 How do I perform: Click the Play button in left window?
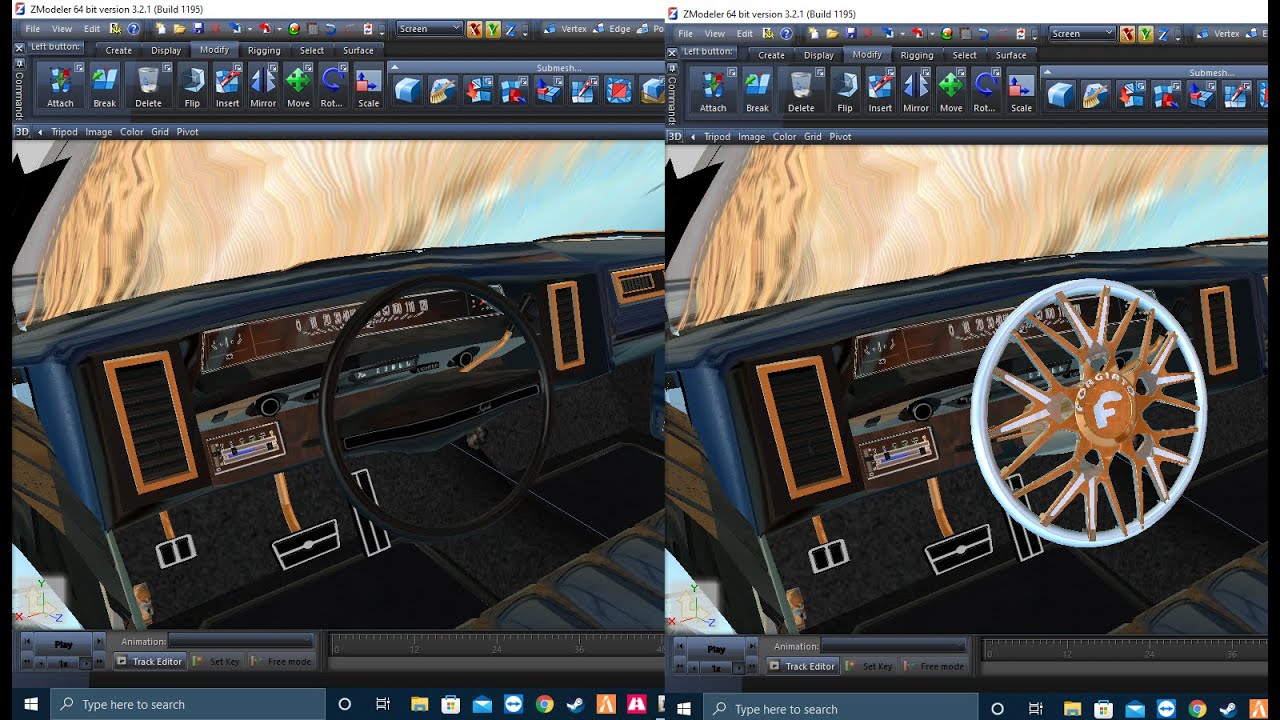point(64,645)
